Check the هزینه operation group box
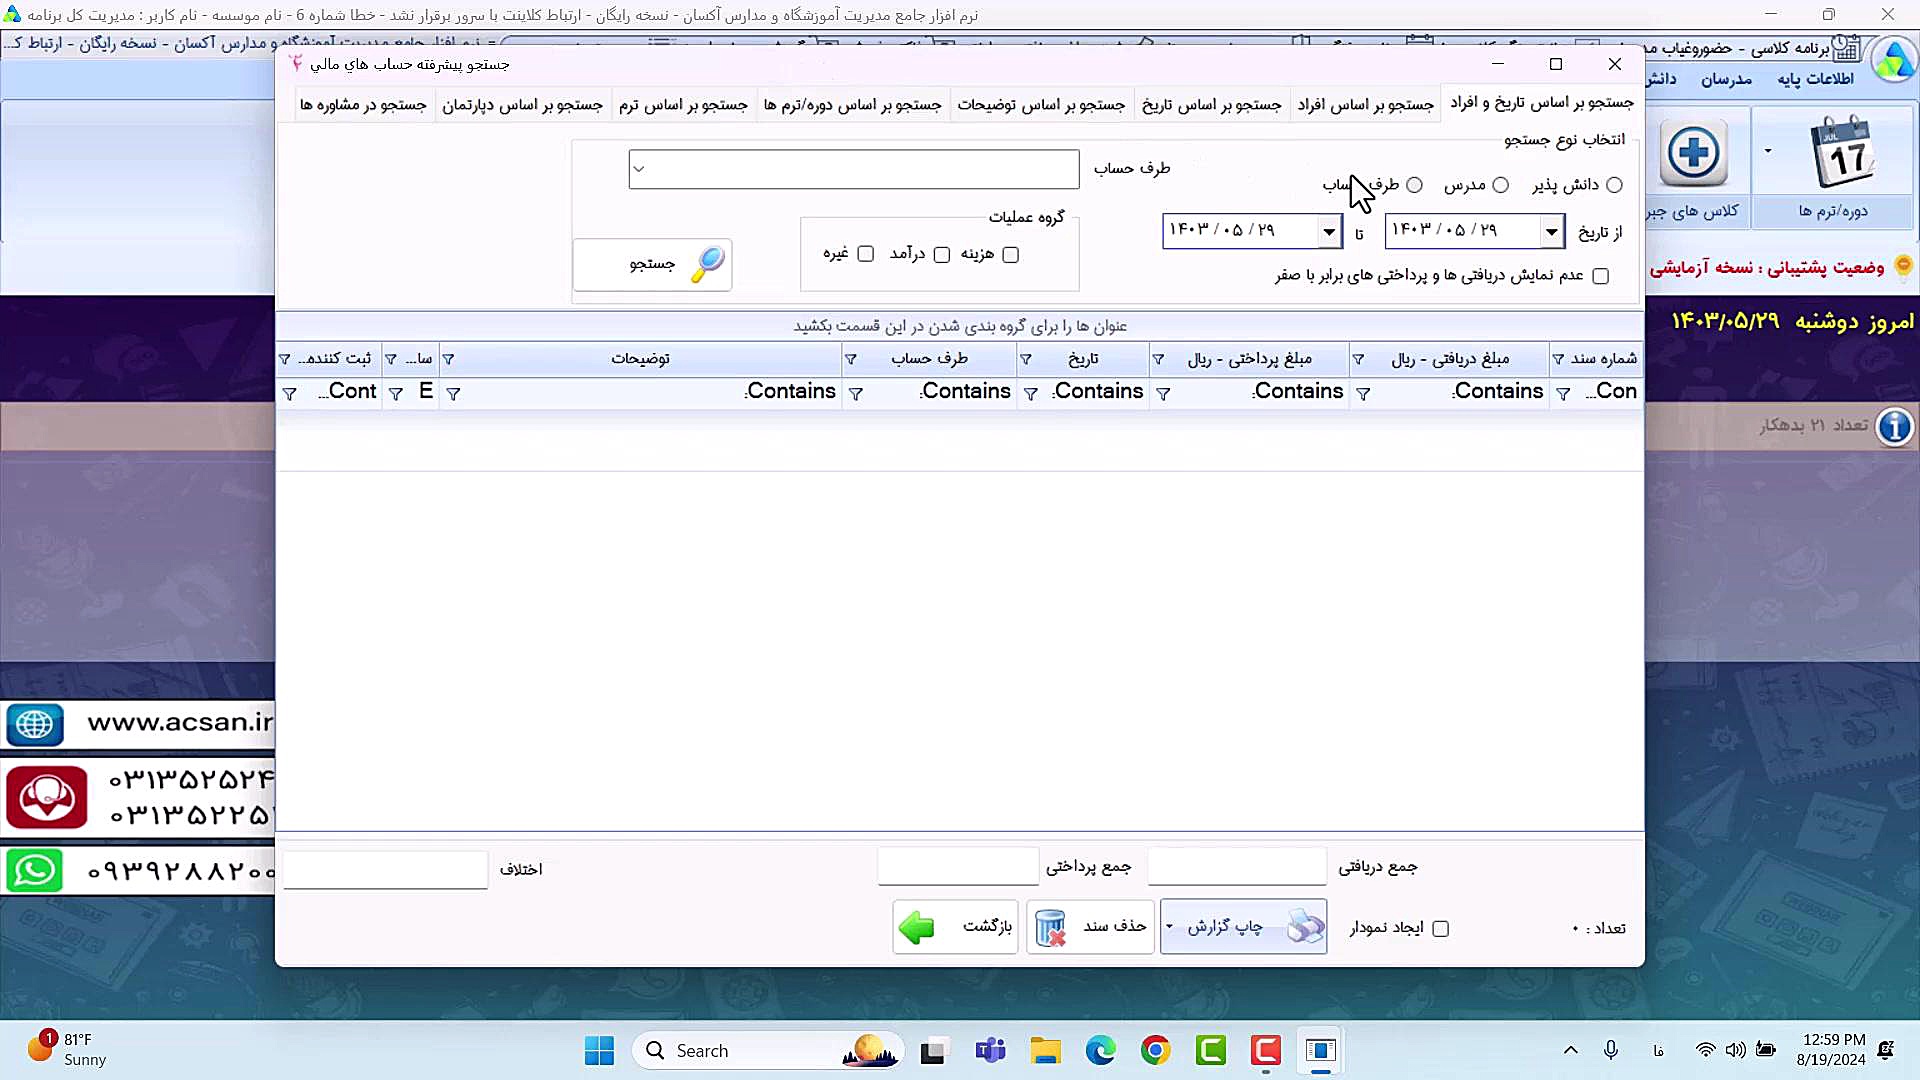The height and width of the screenshot is (1080, 1920). pyautogui.click(x=1011, y=255)
